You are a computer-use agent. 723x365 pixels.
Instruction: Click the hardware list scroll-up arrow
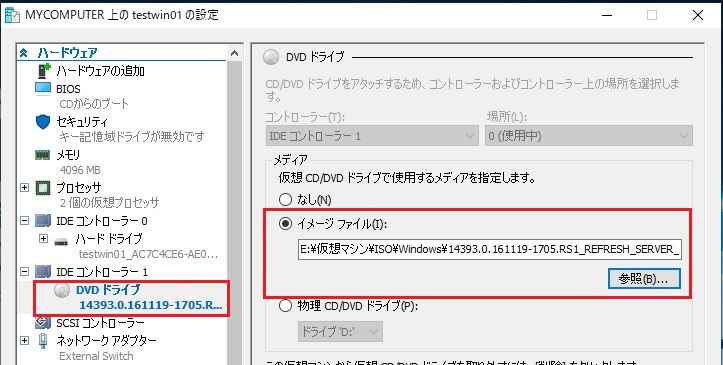point(234,53)
